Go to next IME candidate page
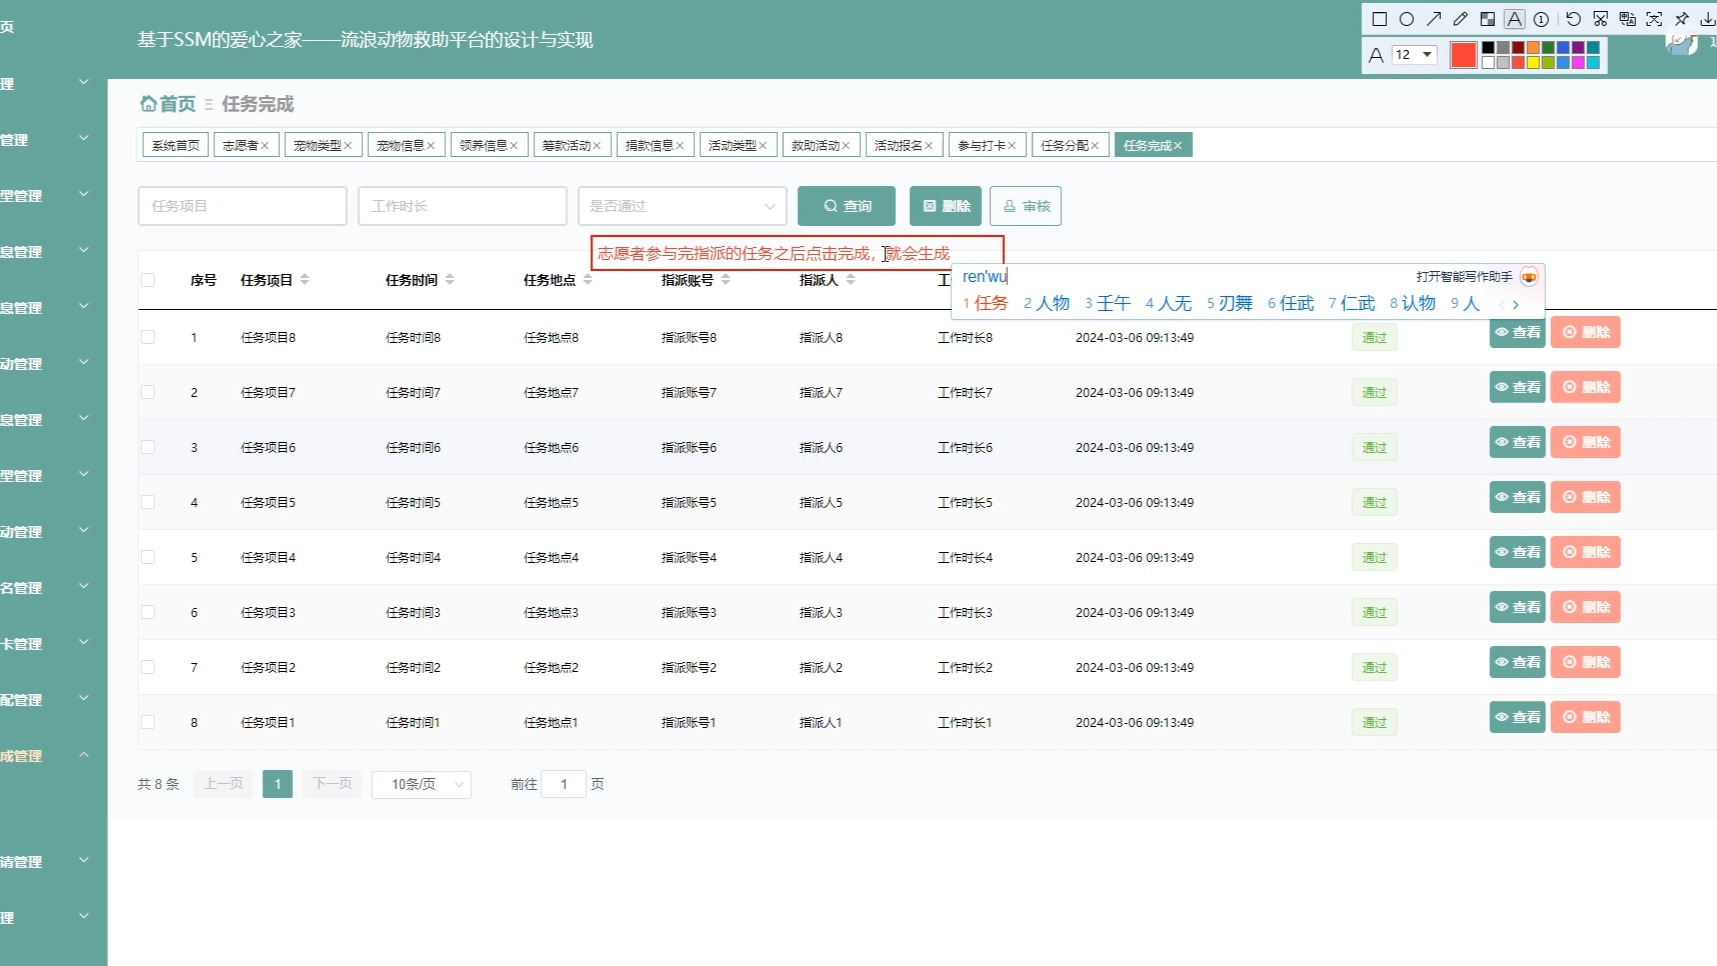This screenshot has height=966, width=1717. 1516,304
